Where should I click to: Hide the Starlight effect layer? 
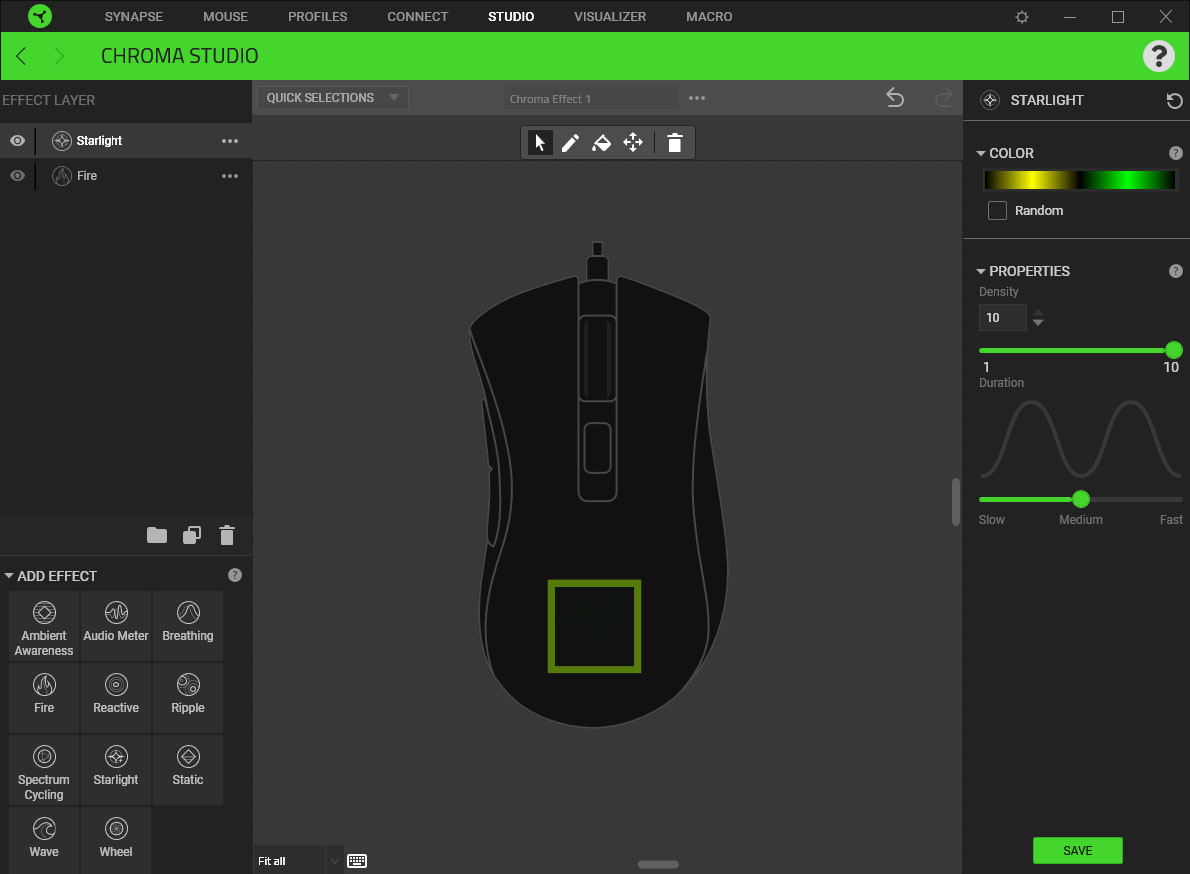tap(17, 140)
